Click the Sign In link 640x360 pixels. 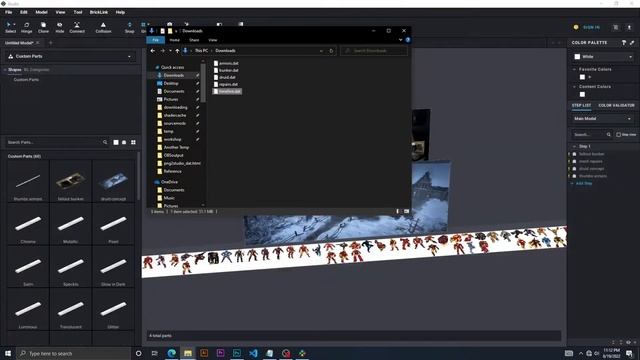[x=591, y=27]
